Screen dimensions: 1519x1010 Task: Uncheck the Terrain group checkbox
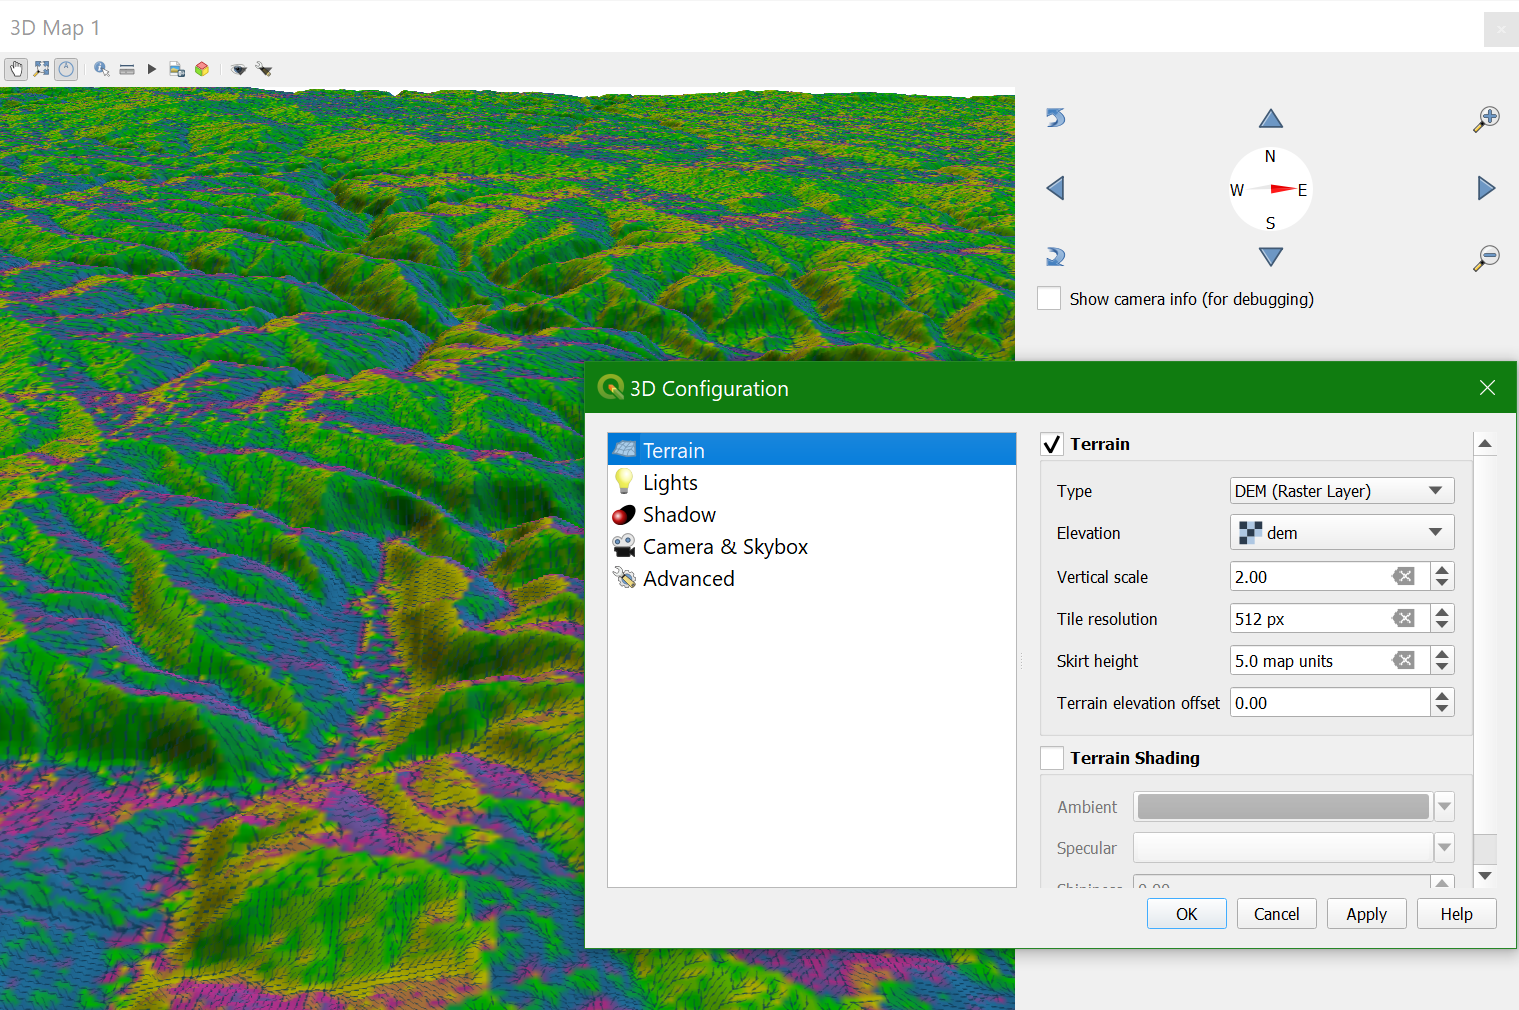click(1052, 444)
